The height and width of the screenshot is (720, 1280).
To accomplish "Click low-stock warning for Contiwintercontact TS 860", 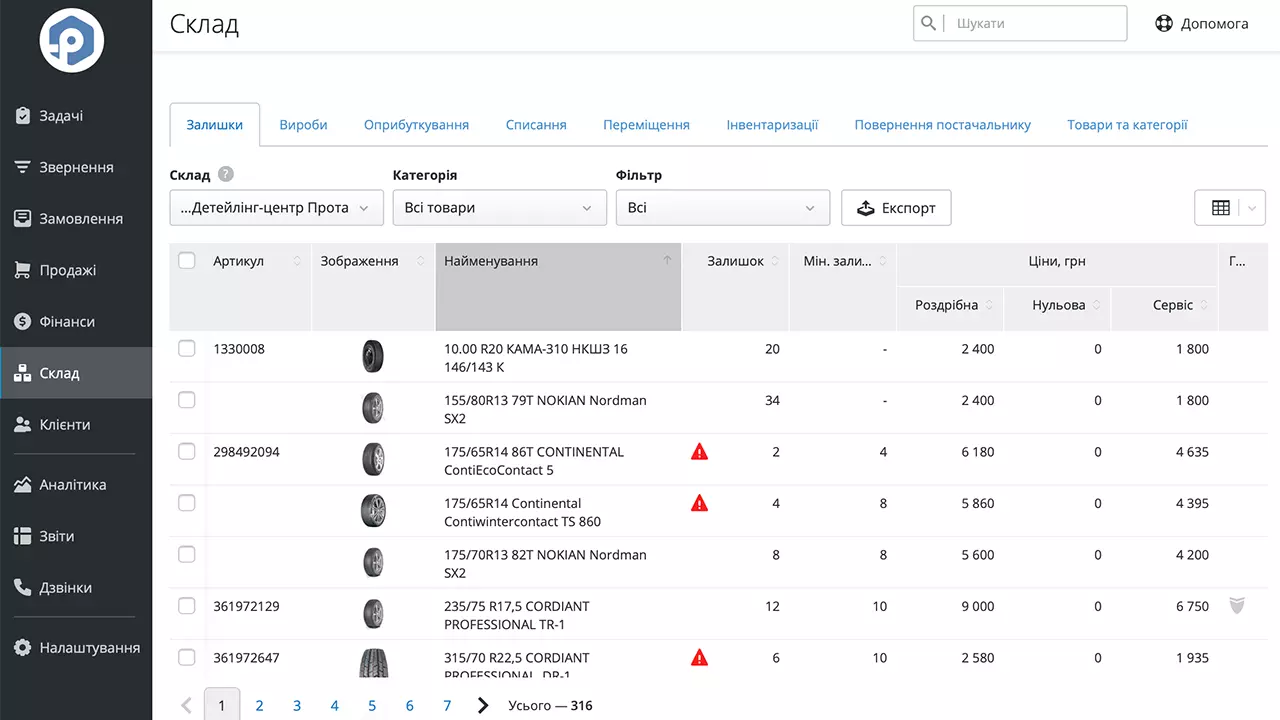I will point(700,503).
